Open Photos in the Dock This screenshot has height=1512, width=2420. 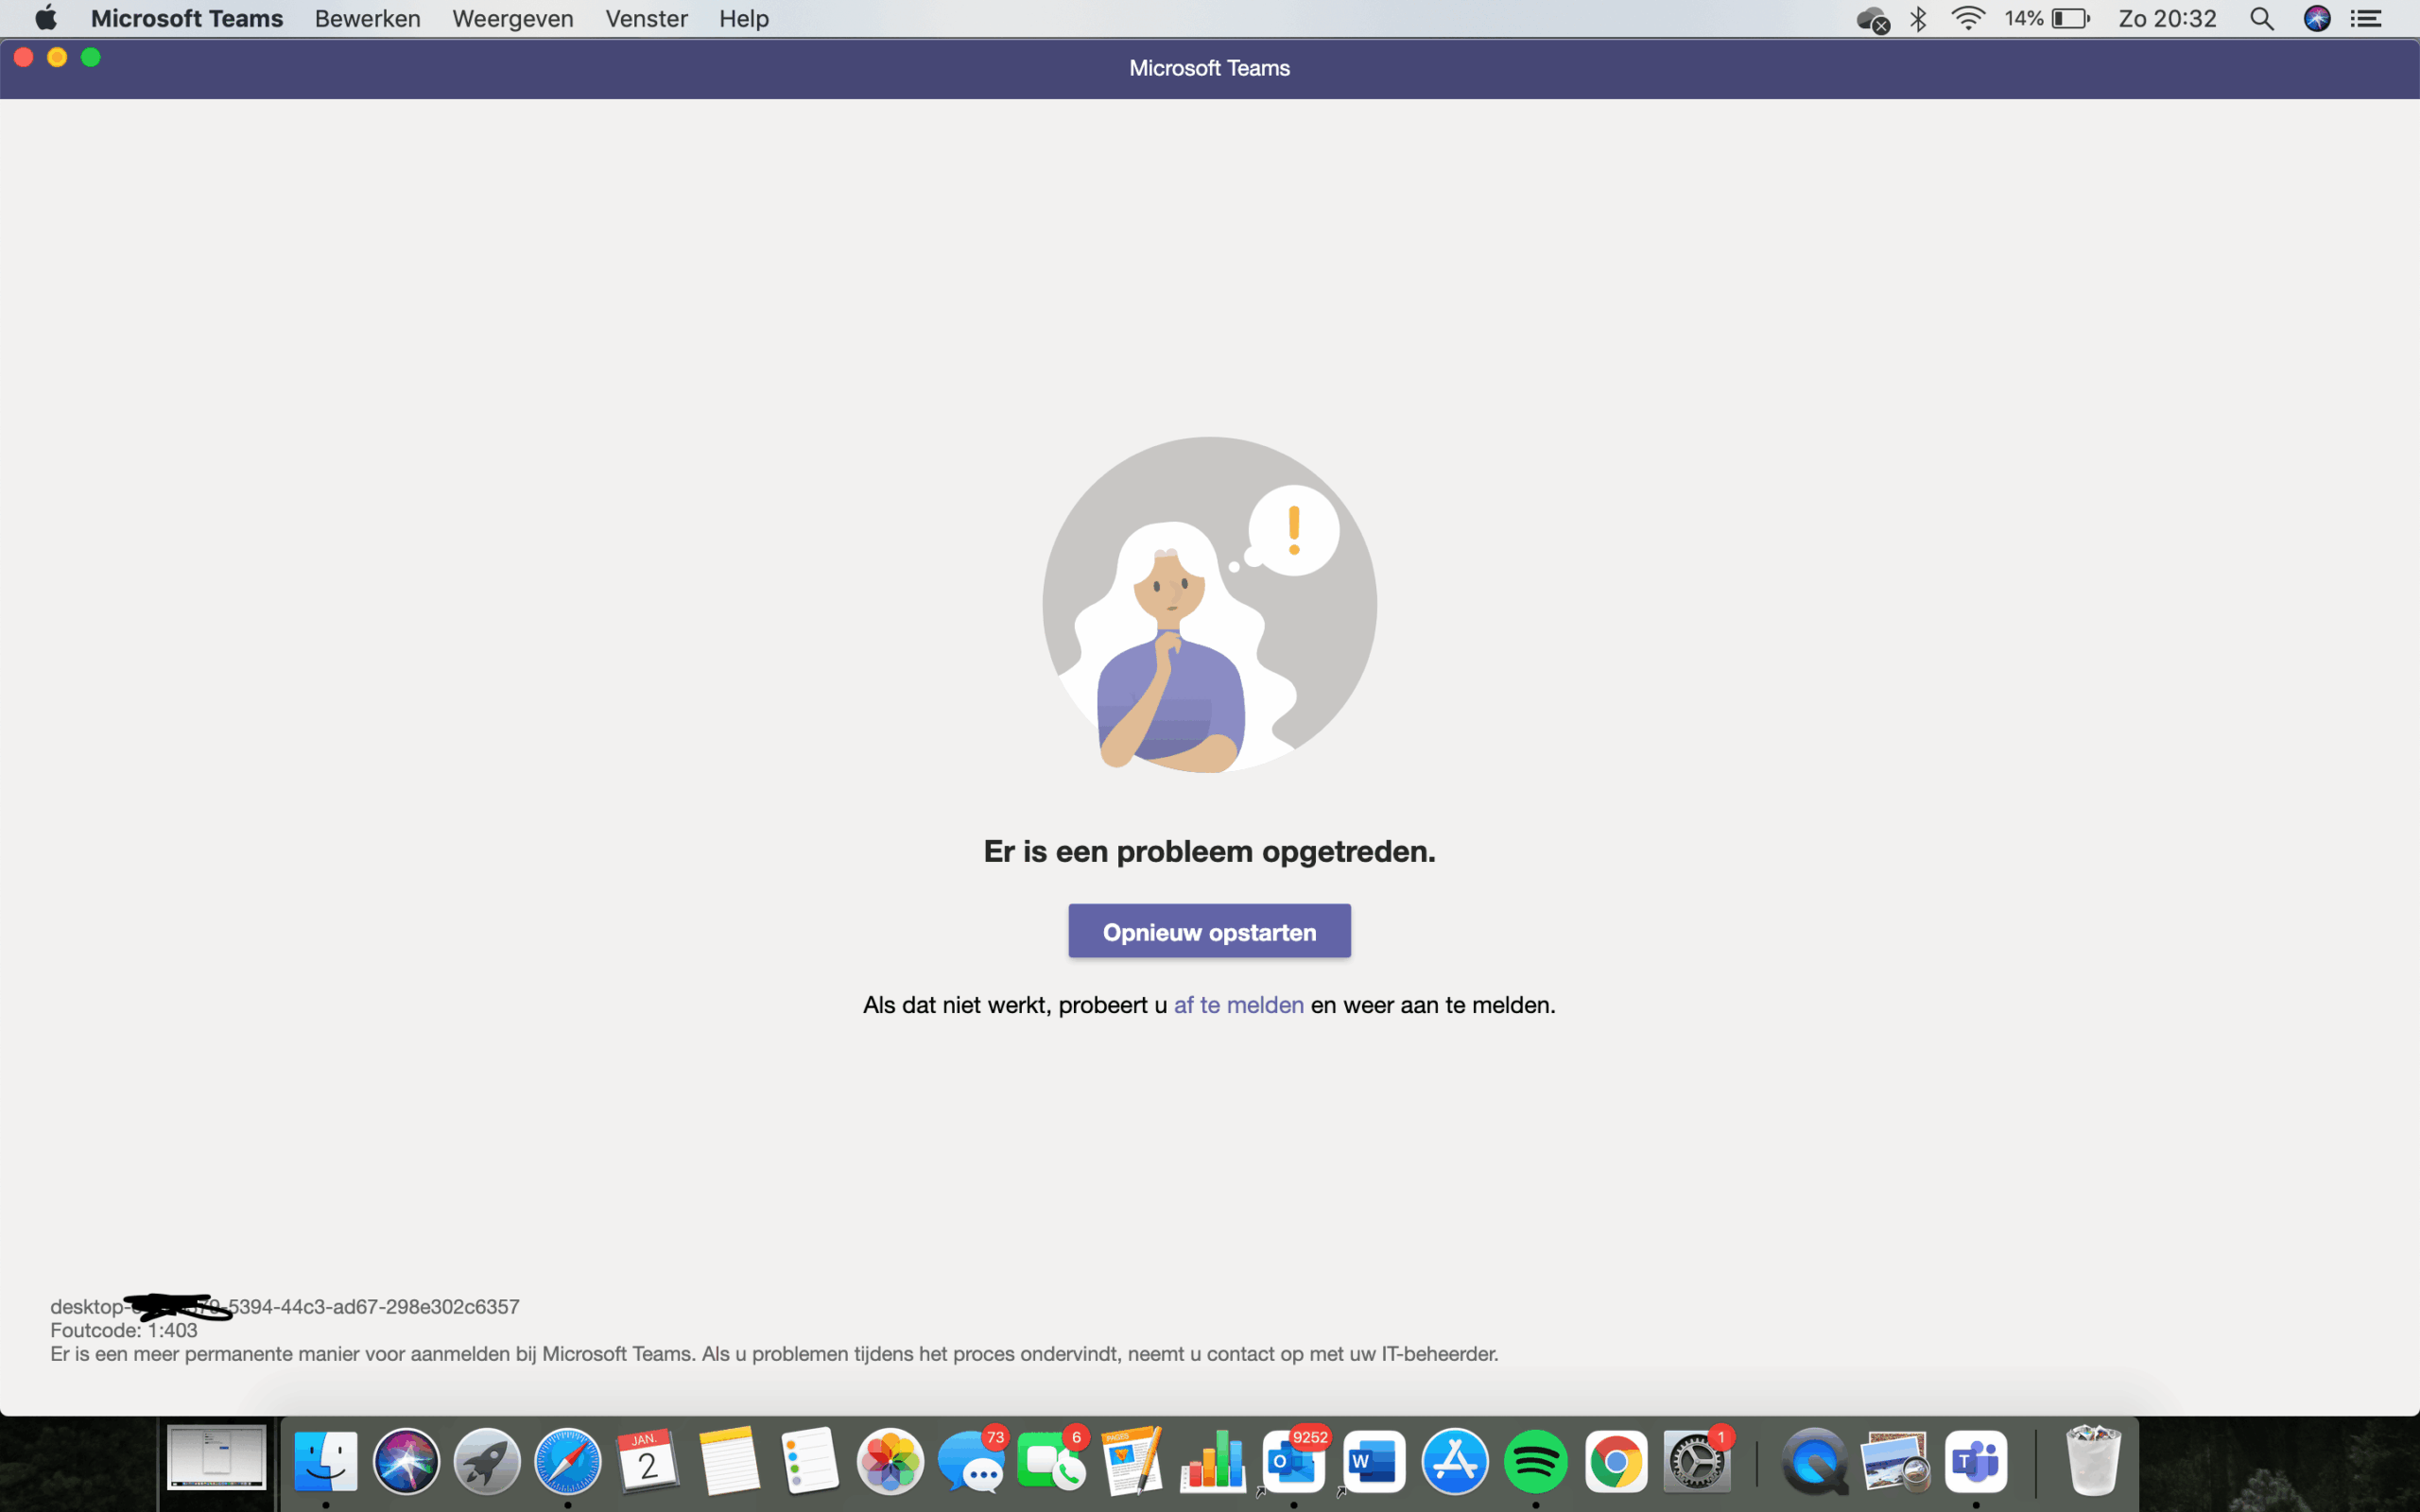point(890,1461)
